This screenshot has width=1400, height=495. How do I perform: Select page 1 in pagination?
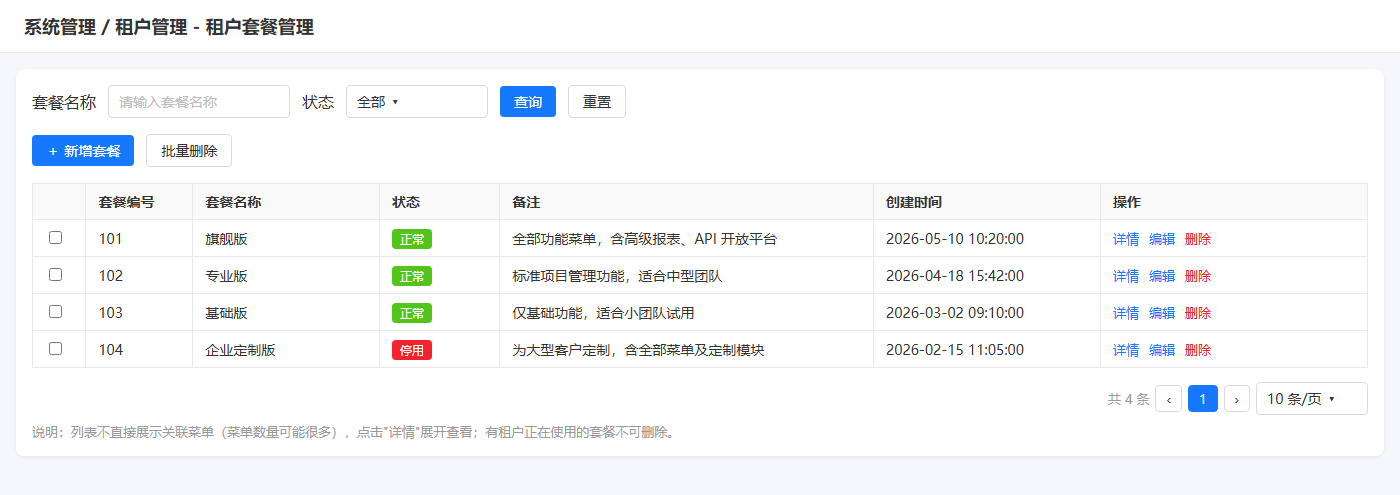pyautogui.click(x=1203, y=399)
